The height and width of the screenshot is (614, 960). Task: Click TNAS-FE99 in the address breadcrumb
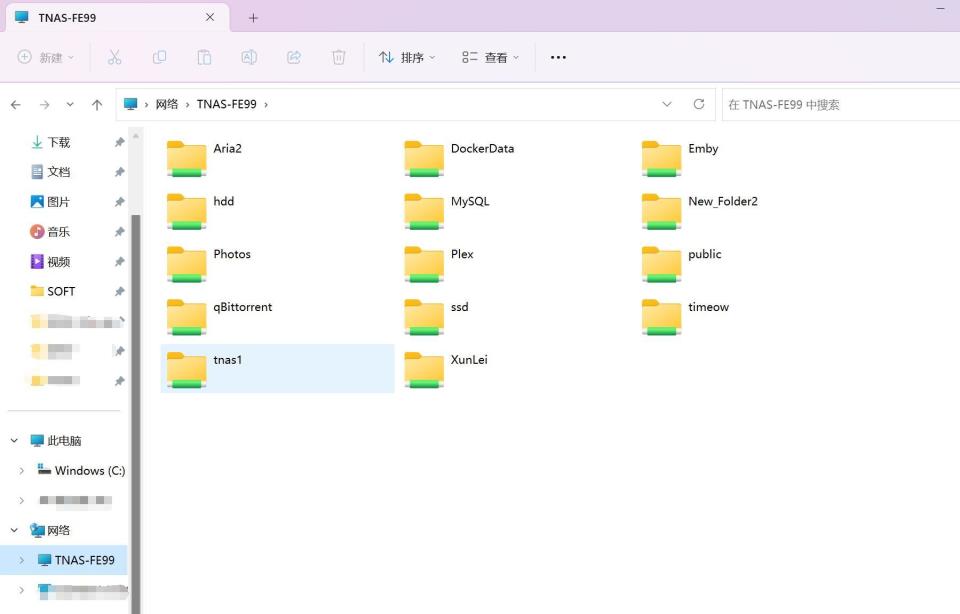click(x=227, y=104)
